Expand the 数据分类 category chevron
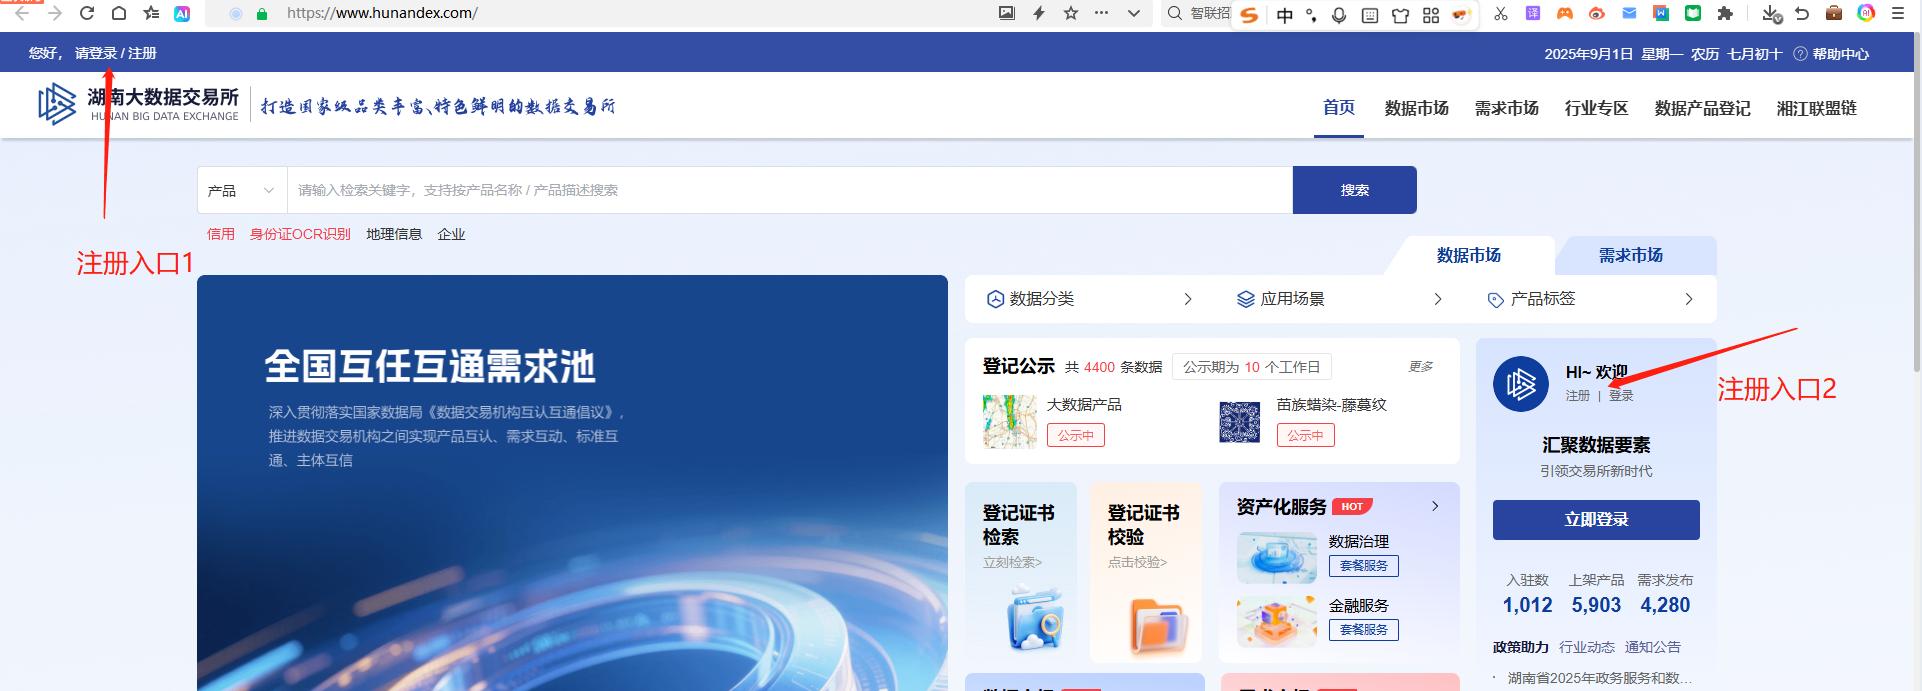1922x691 pixels. (1187, 299)
